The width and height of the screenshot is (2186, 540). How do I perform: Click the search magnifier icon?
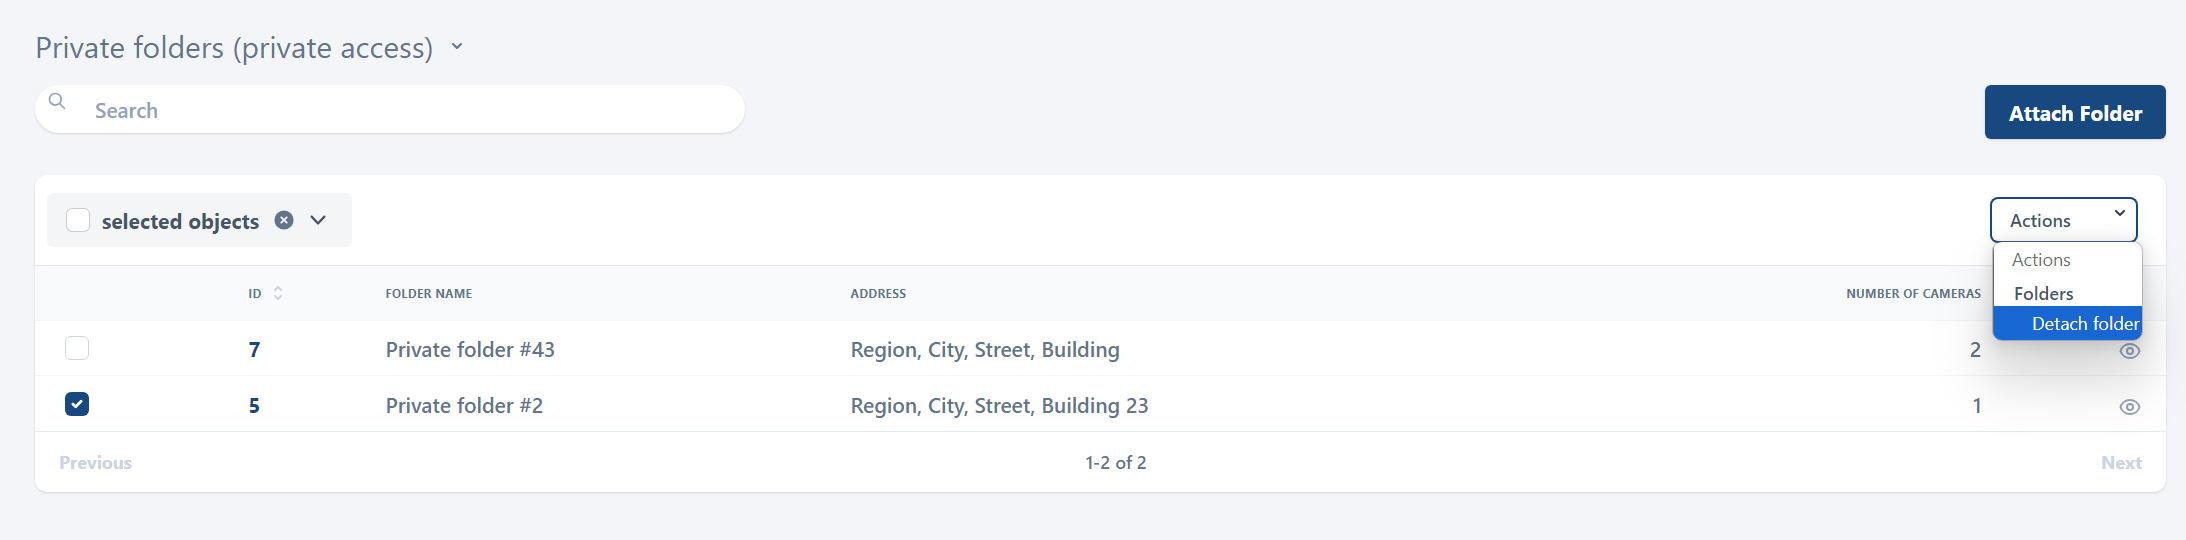pos(57,101)
